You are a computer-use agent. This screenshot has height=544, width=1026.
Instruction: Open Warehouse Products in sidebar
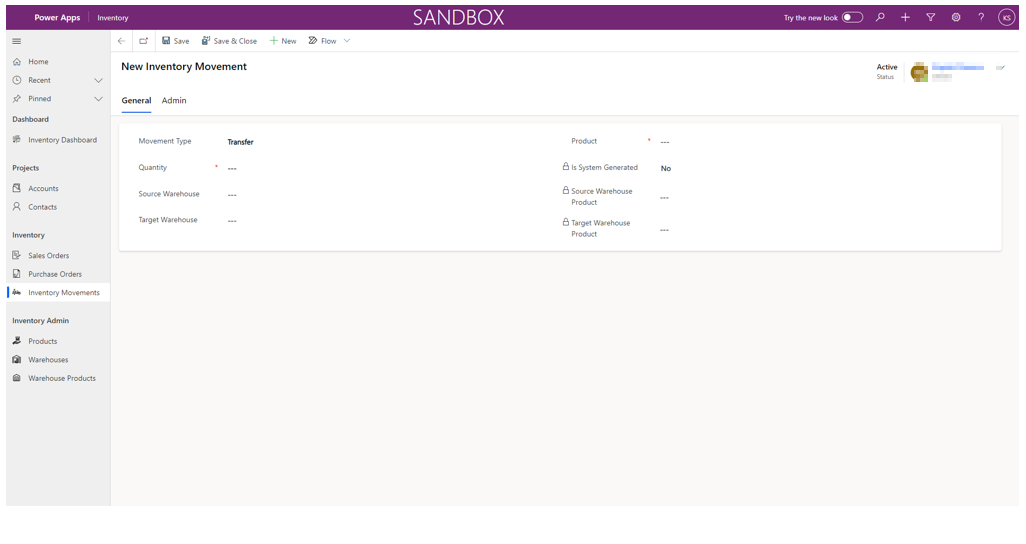click(62, 378)
